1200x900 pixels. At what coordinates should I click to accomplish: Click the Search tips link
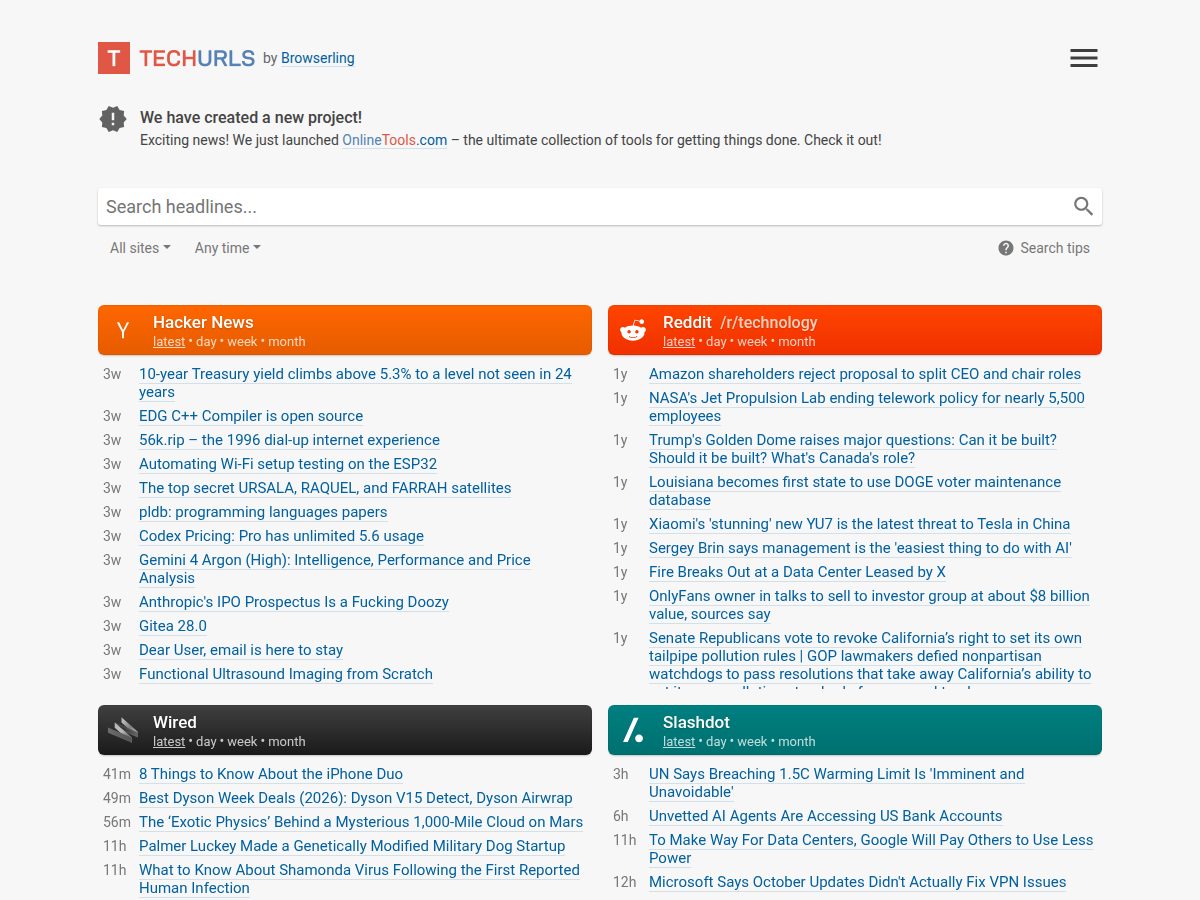pyautogui.click(x=1055, y=248)
